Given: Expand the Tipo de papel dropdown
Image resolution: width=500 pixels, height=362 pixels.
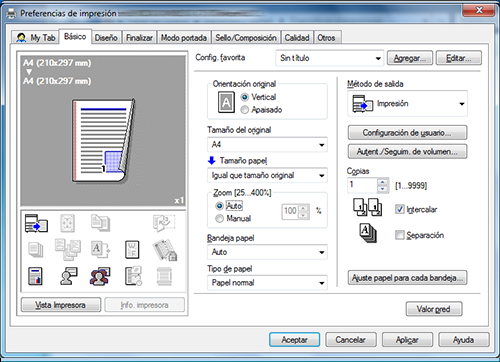Looking at the screenshot, I should (x=267, y=283).
